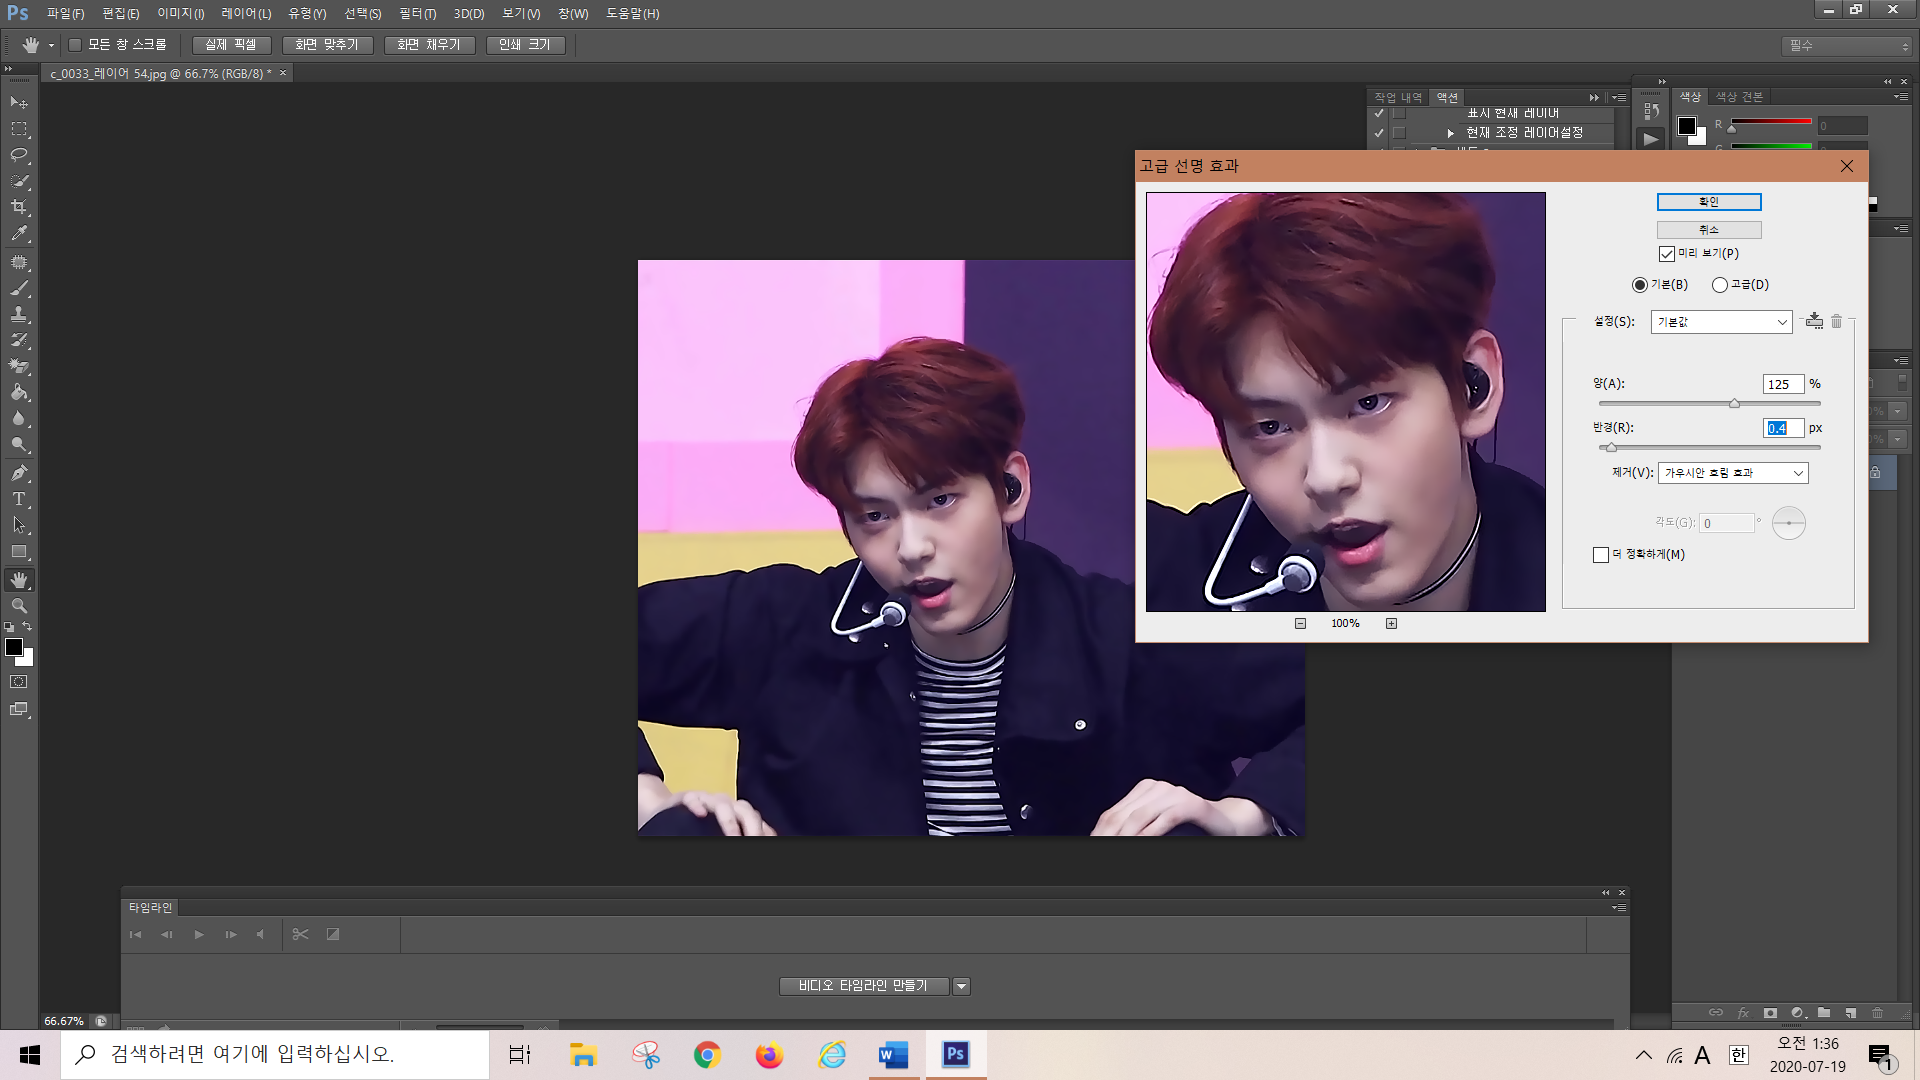Select the Lasso tool
The height and width of the screenshot is (1080, 1920).
tap(19, 155)
